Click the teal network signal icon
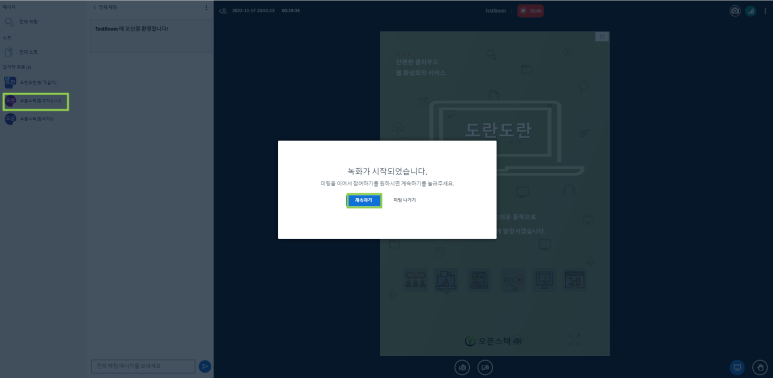 pyautogui.click(x=750, y=11)
